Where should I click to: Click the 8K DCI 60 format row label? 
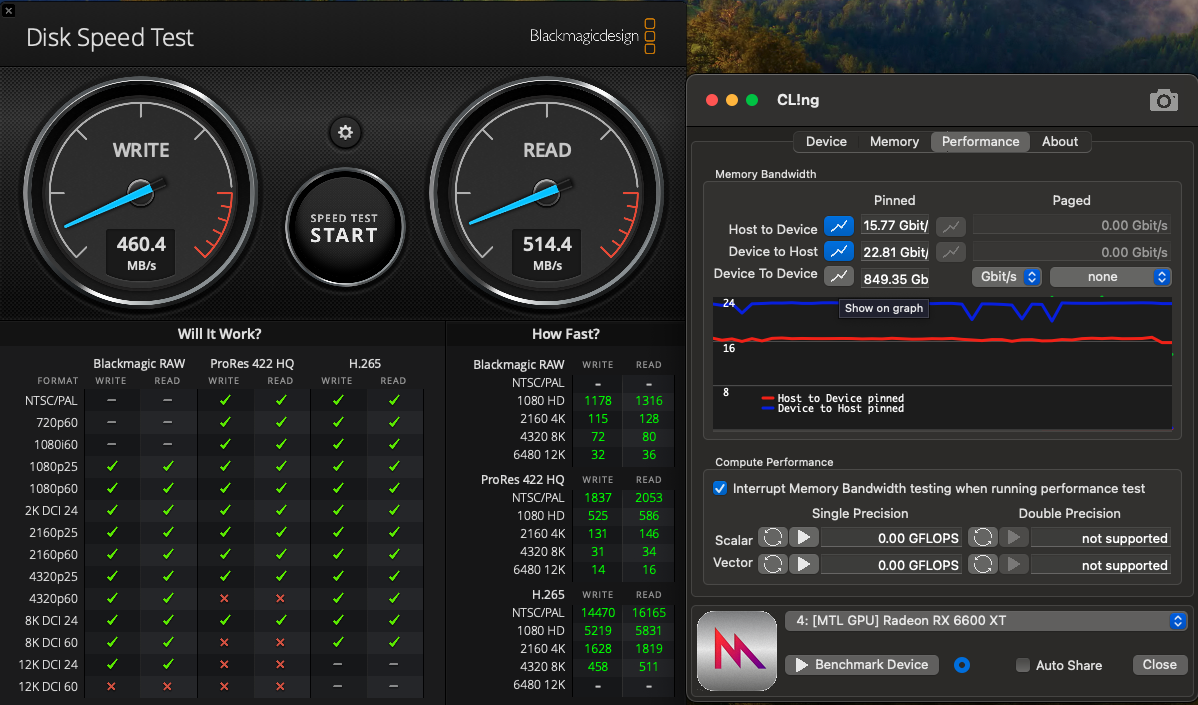pos(51,642)
